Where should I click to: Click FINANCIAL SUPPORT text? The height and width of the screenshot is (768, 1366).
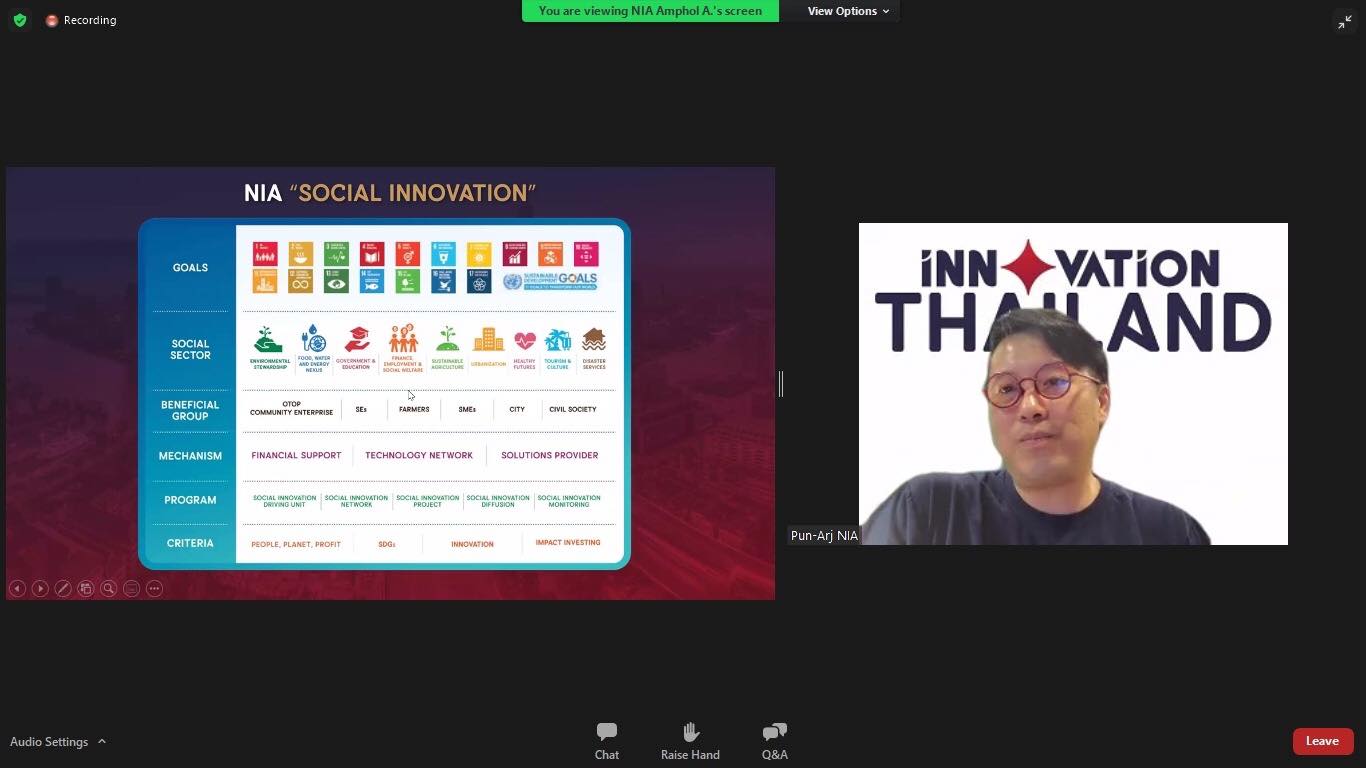296,455
